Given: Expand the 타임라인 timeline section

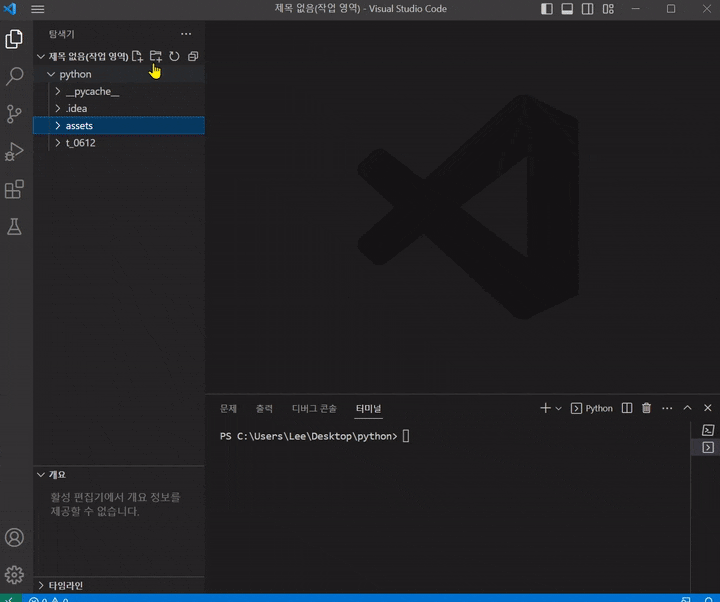Looking at the screenshot, I should [41, 585].
